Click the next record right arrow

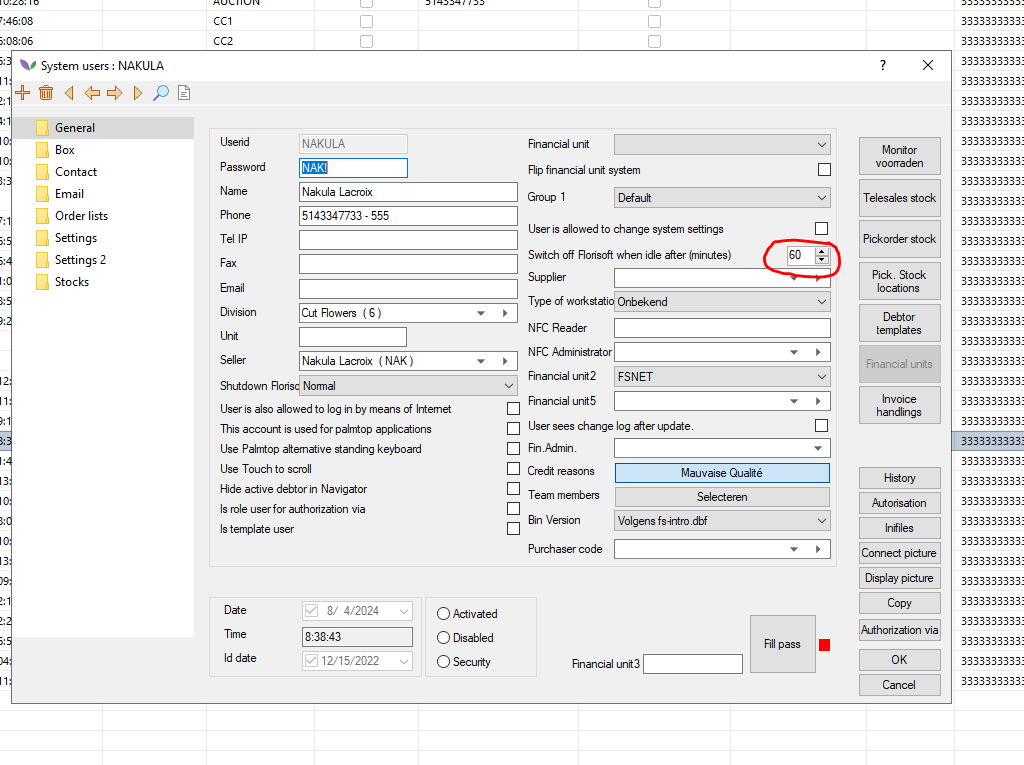tap(115, 93)
